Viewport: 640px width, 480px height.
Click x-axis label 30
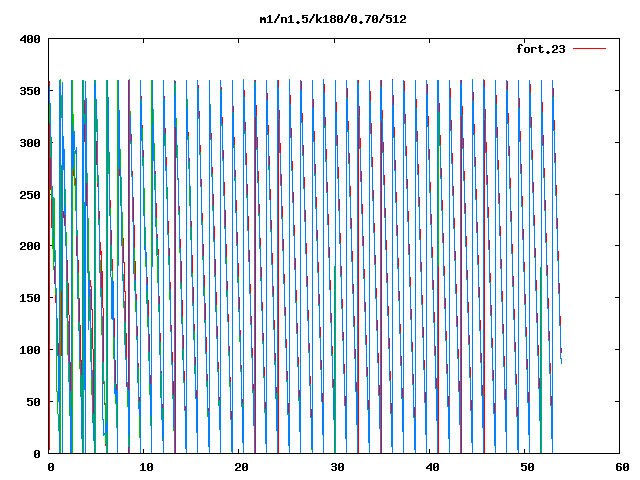(x=337, y=467)
